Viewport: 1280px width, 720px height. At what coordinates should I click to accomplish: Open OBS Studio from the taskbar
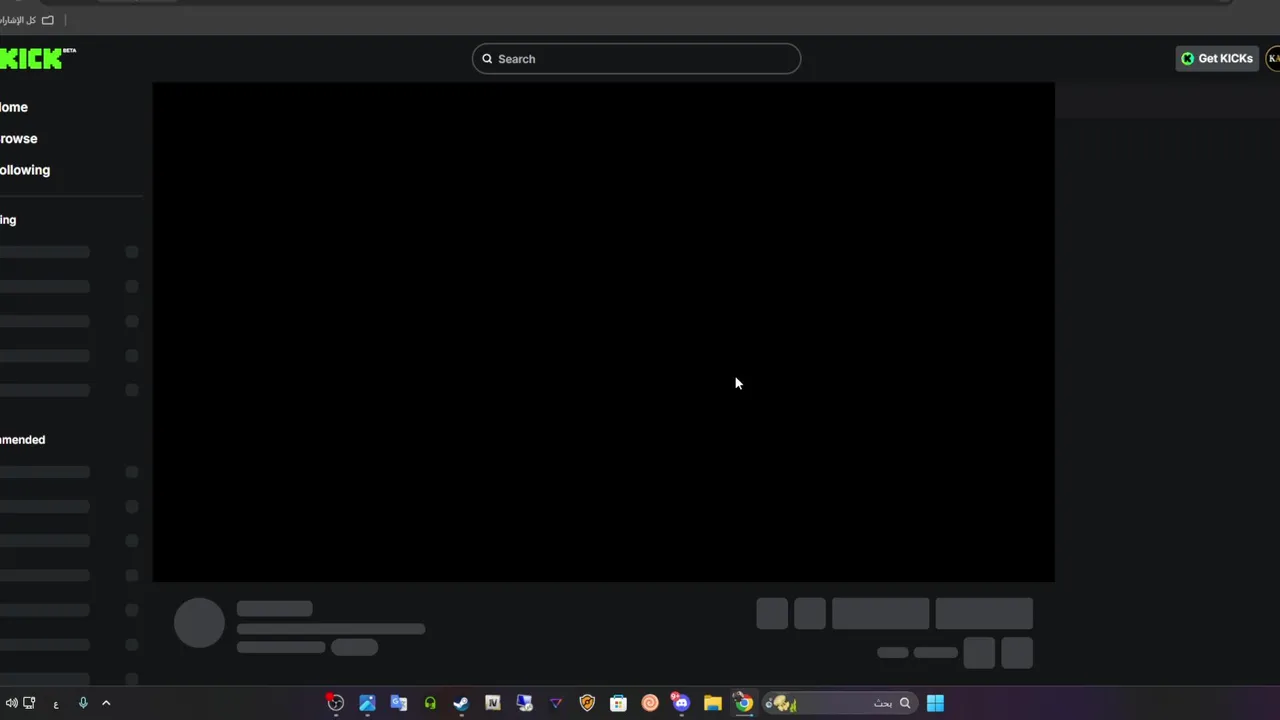pos(335,703)
